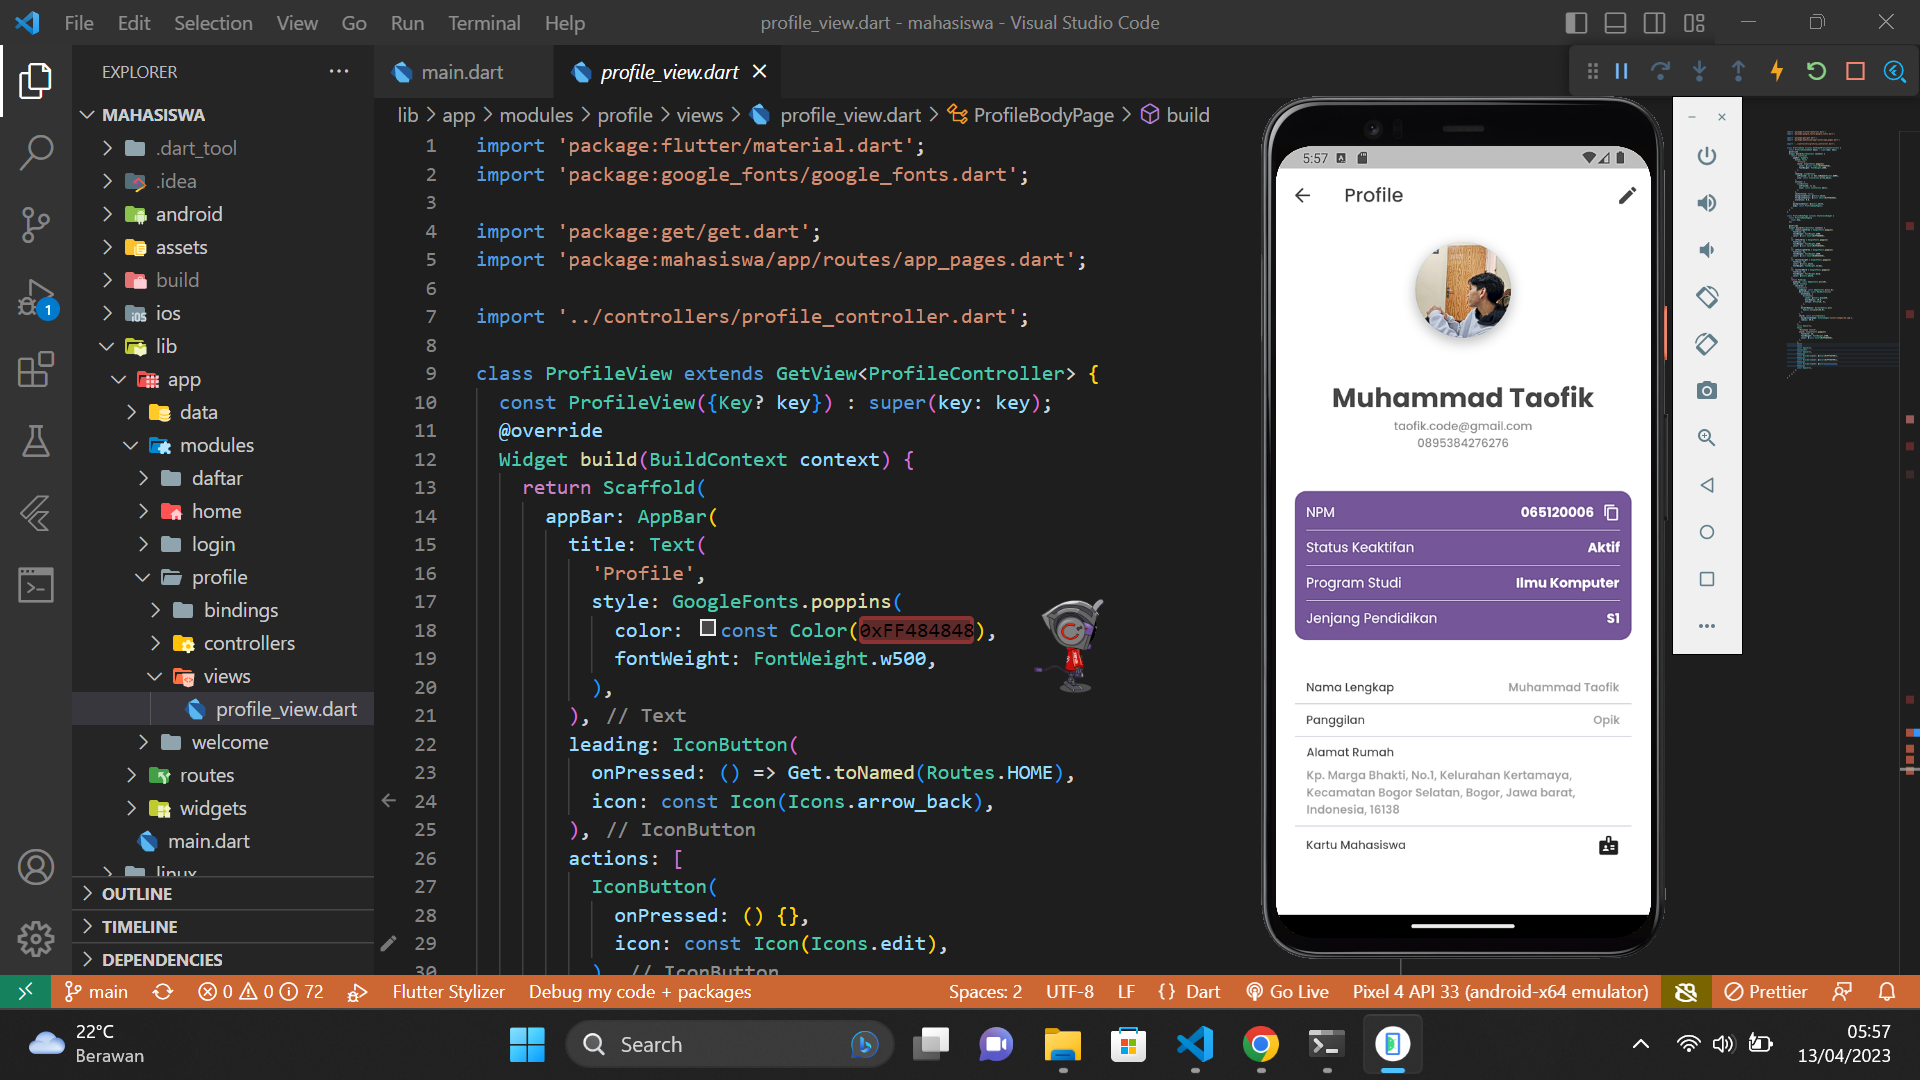Stop the debug session
The width and height of the screenshot is (1920, 1080).
(x=1855, y=71)
